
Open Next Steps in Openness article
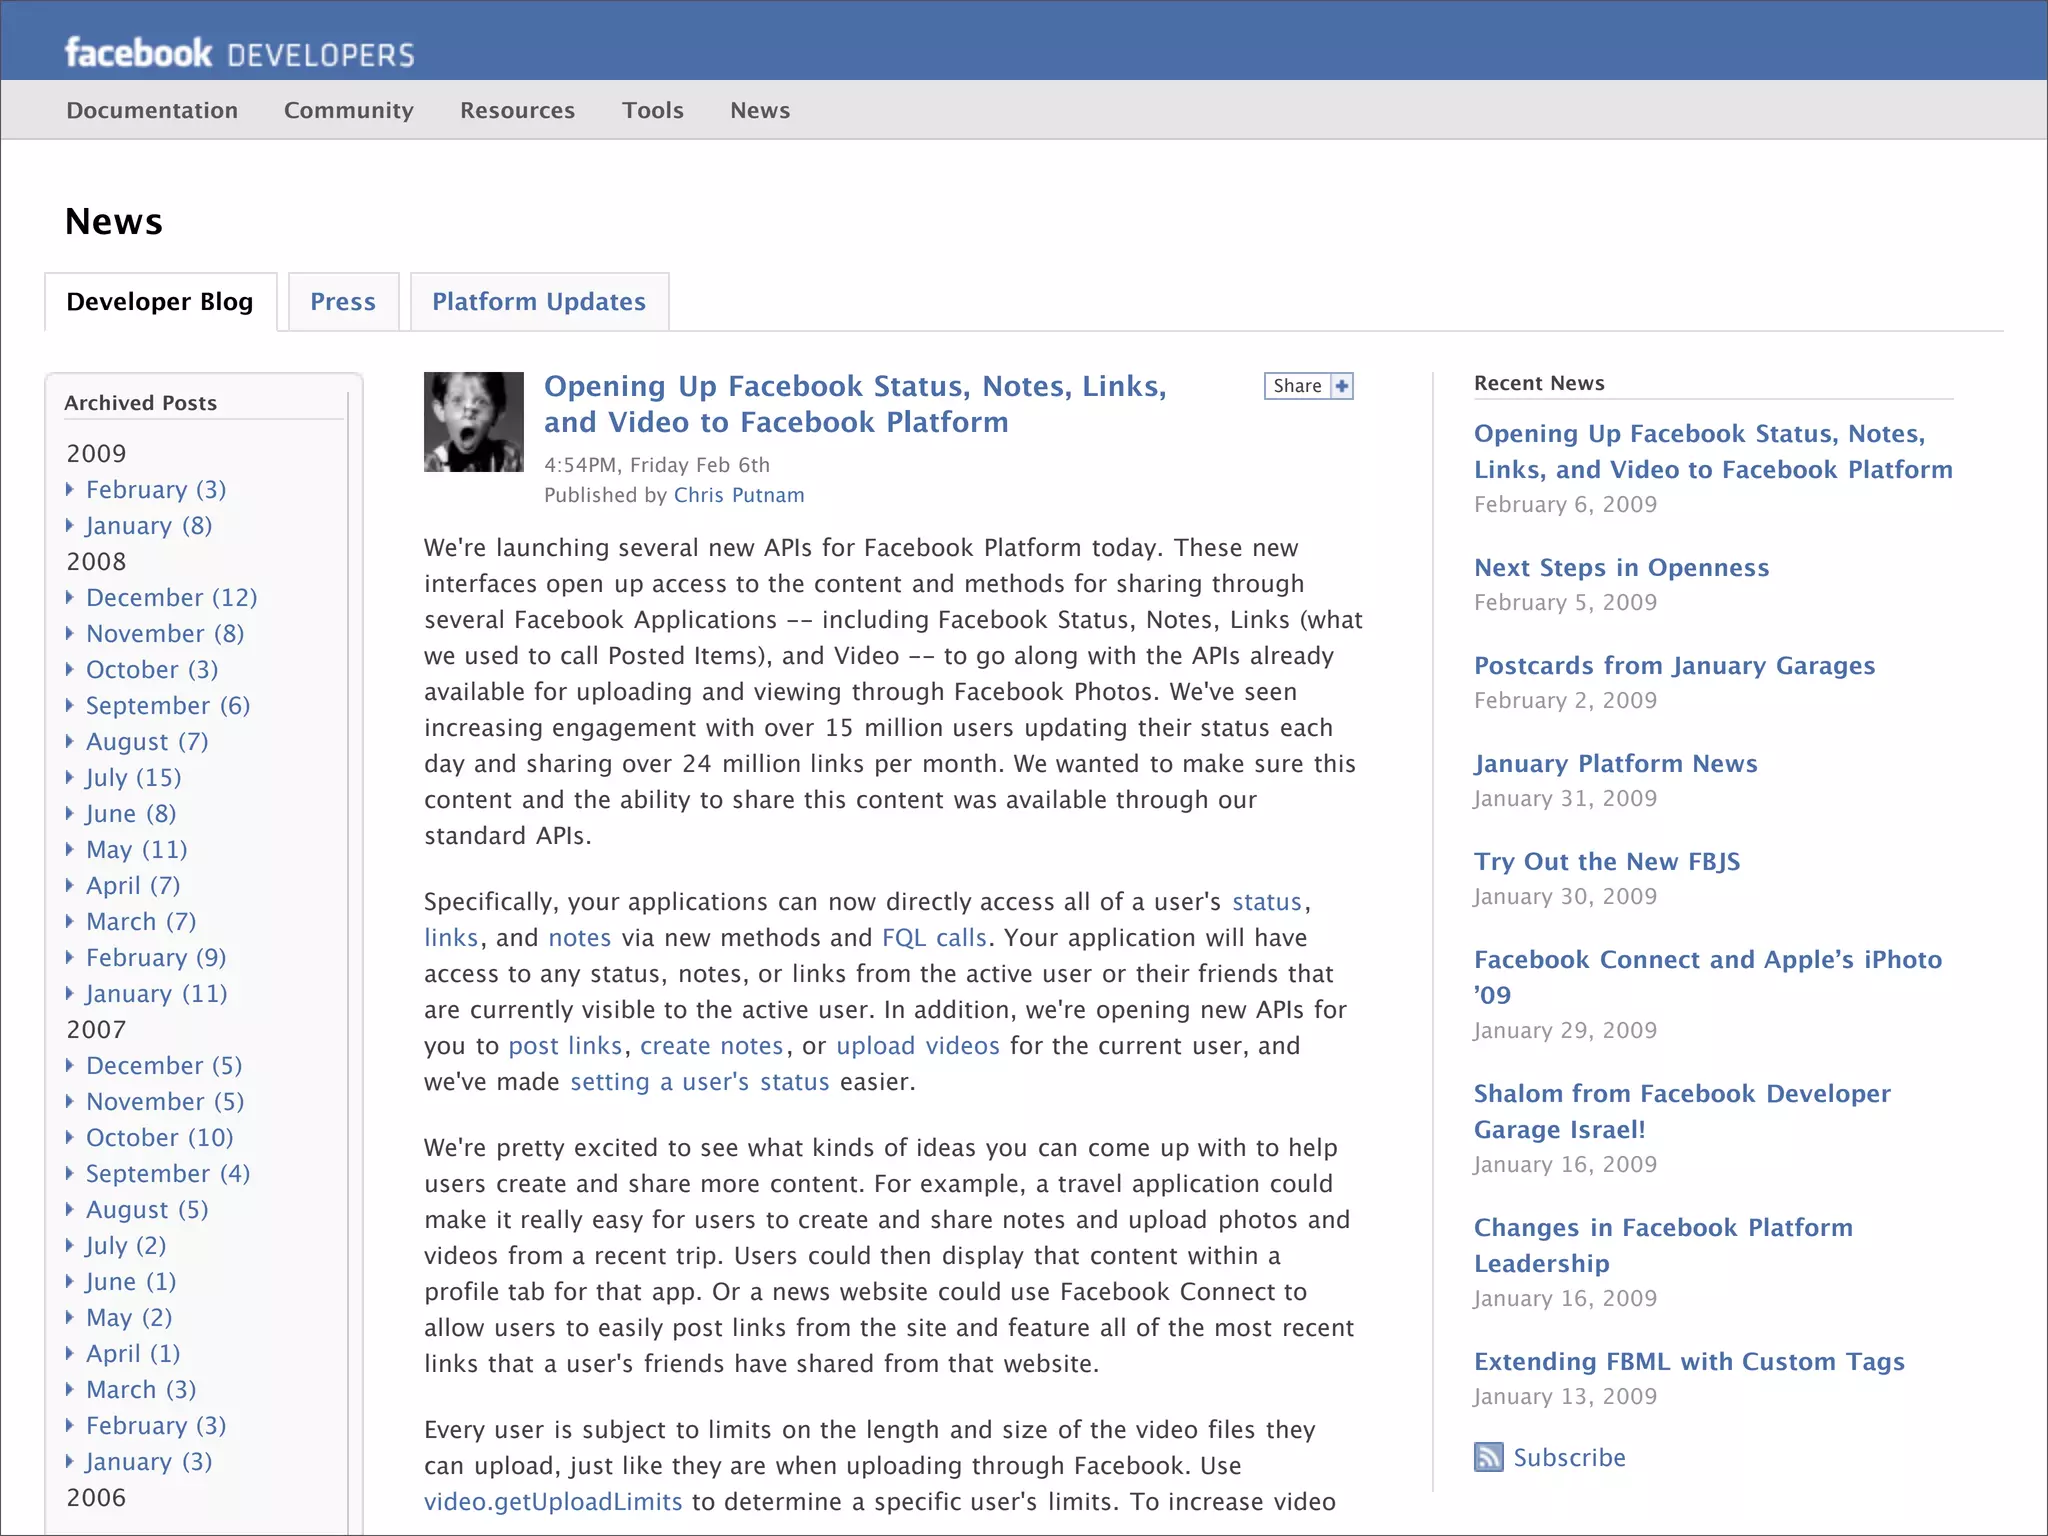1621,567
